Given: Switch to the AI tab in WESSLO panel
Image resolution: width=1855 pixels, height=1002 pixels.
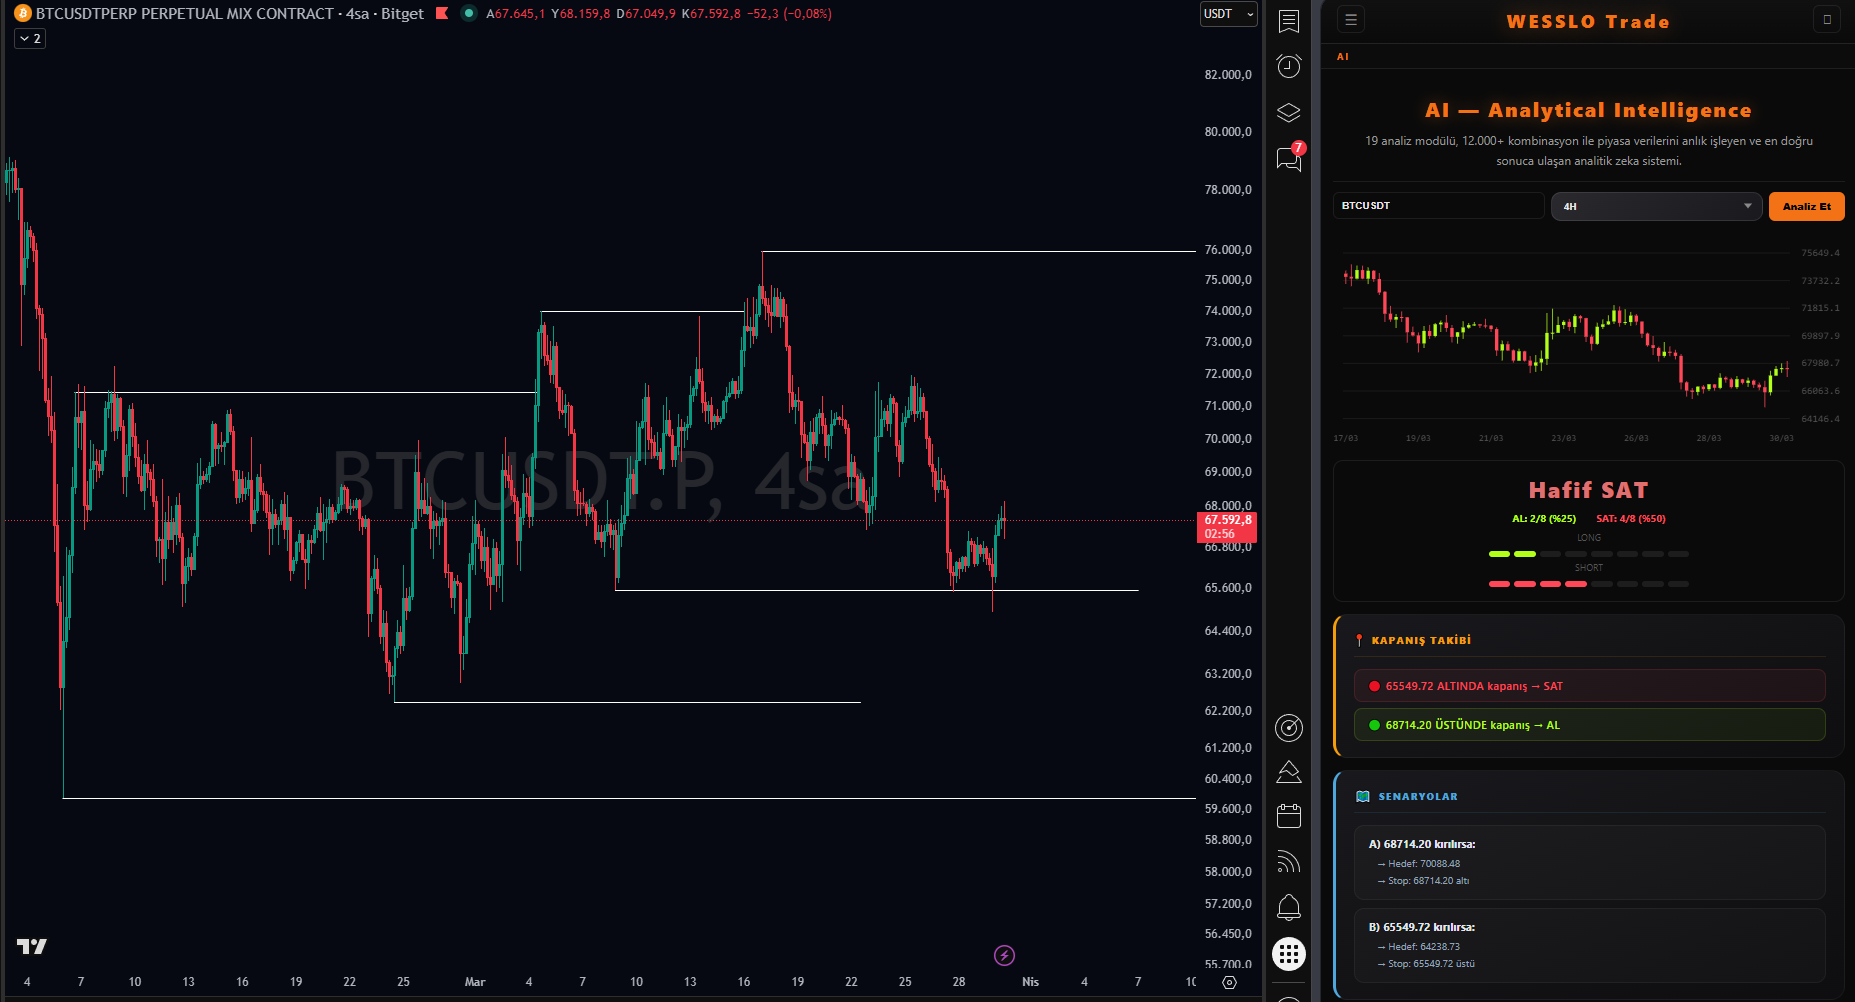Looking at the screenshot, I should point(1342,57).
